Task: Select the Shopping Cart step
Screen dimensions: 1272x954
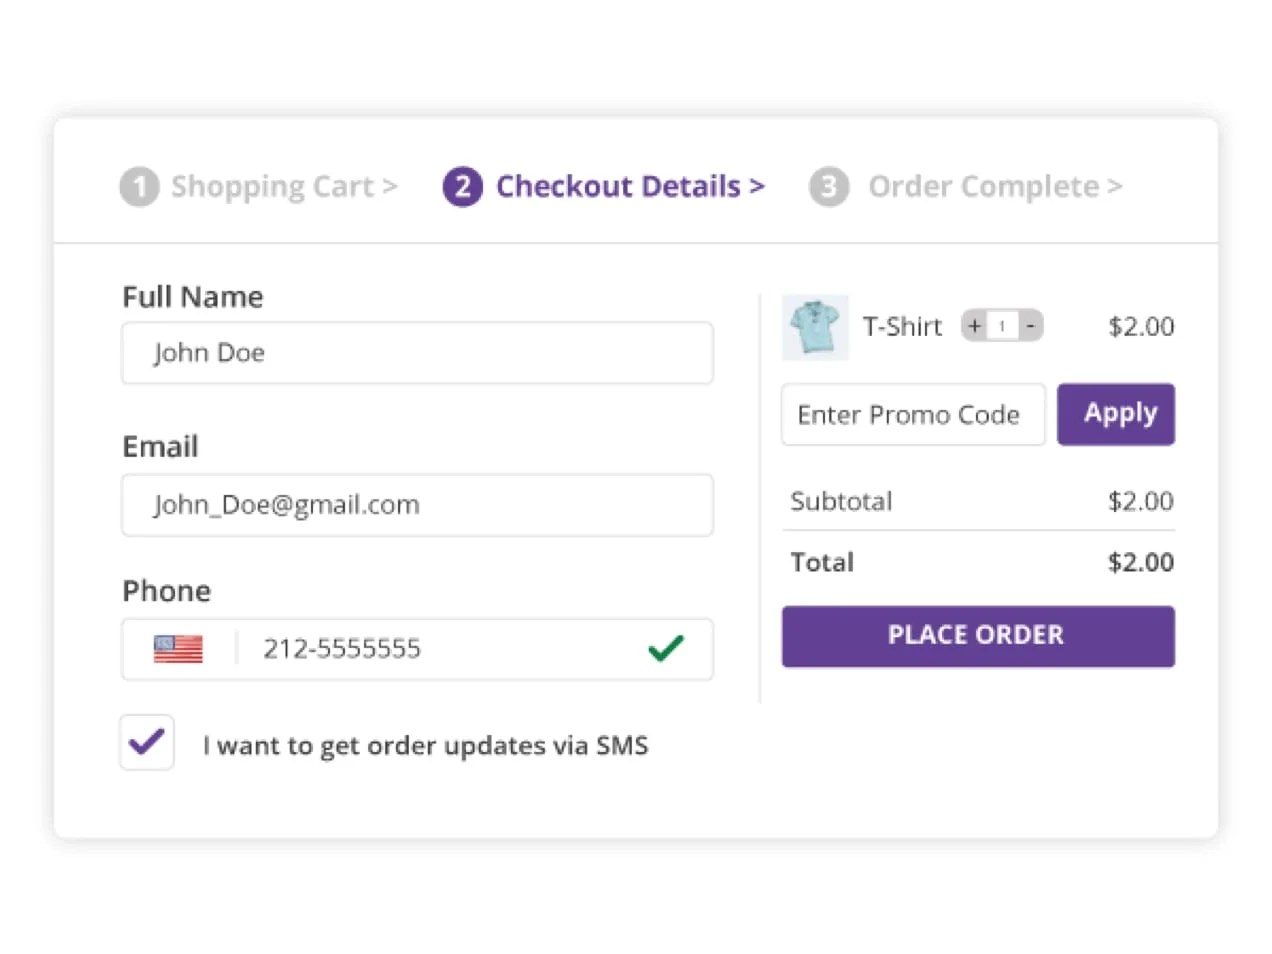Action: (x=283, y=186)
